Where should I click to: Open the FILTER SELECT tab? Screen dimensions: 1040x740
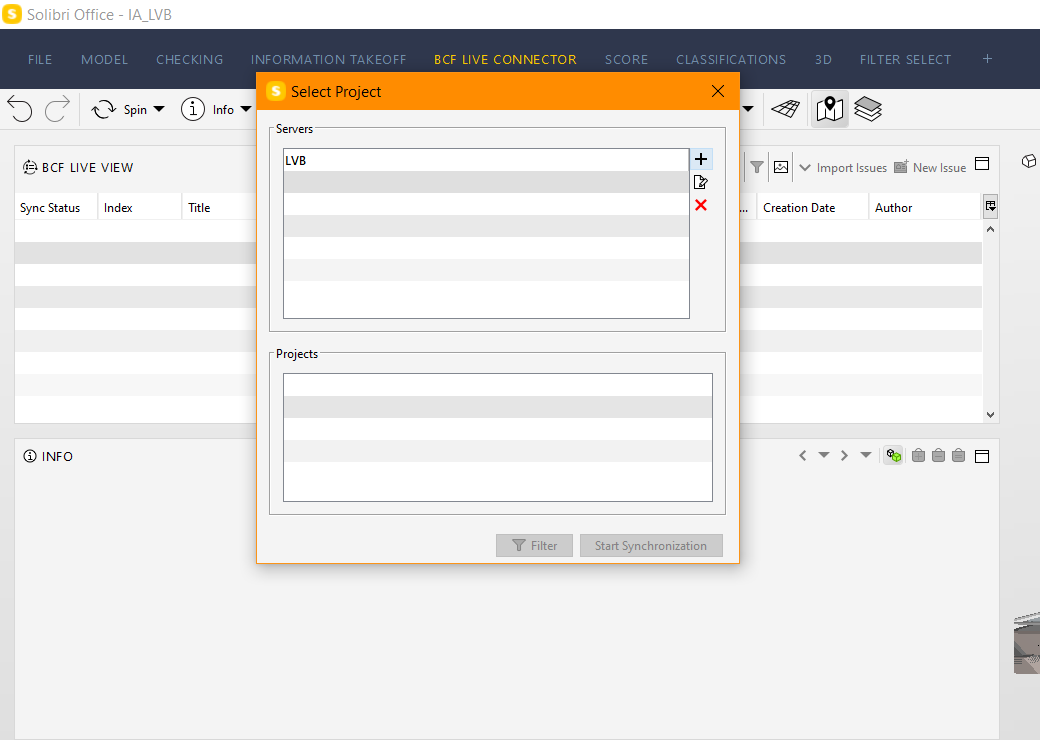(x=905, y=60)
